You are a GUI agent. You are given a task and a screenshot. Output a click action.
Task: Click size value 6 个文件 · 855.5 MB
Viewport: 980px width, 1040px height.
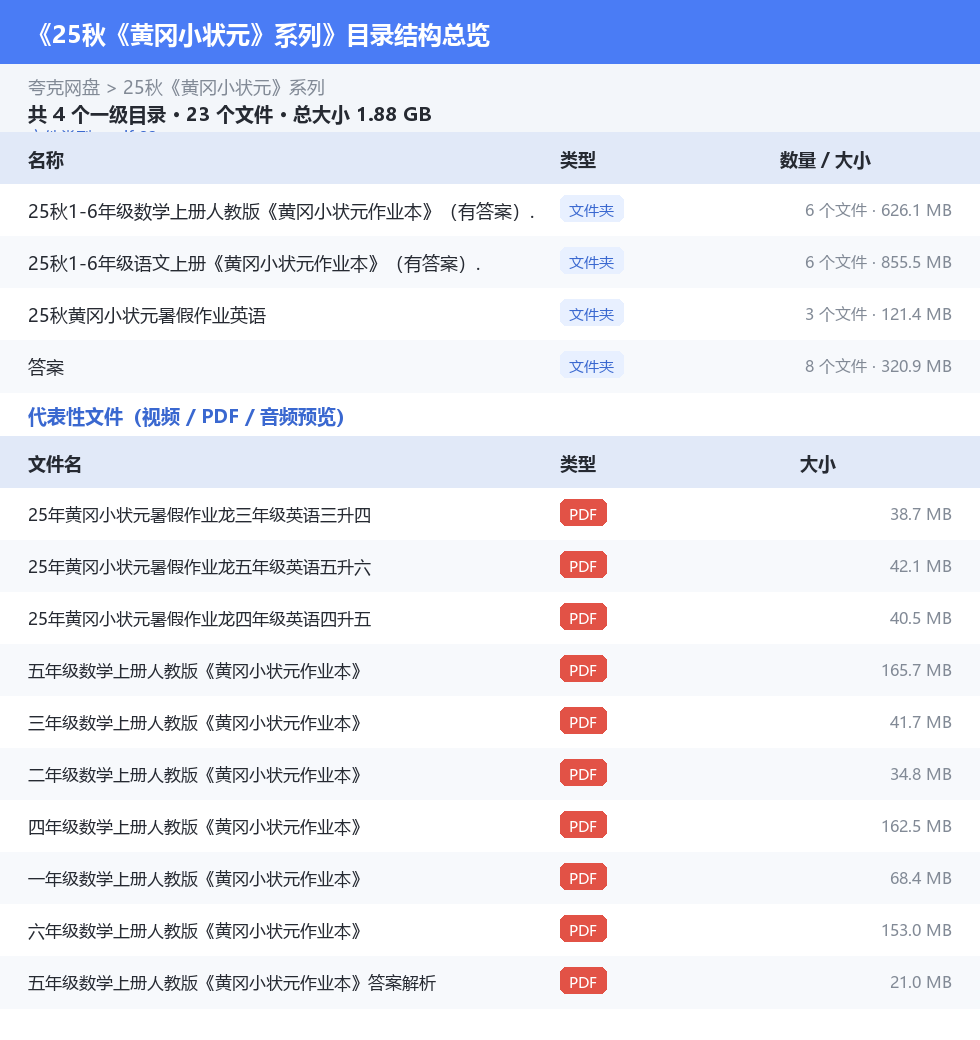(x=878, y=262)
